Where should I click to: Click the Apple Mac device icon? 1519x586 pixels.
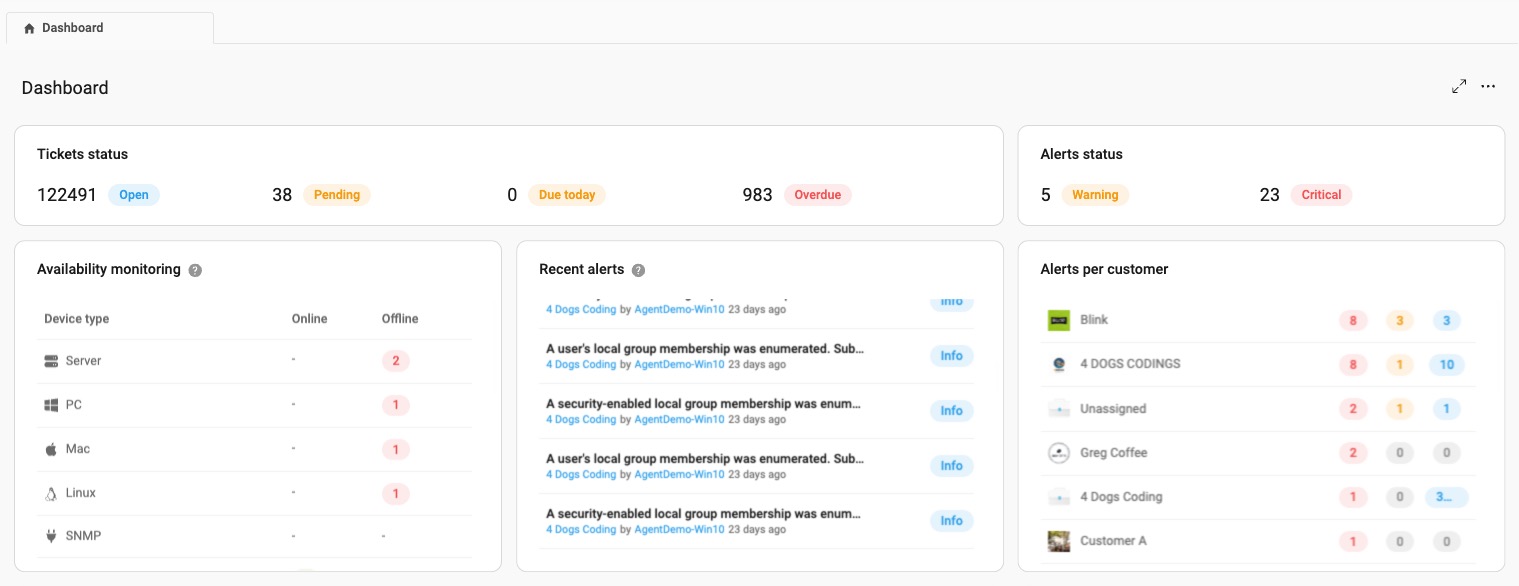point(51,449)
